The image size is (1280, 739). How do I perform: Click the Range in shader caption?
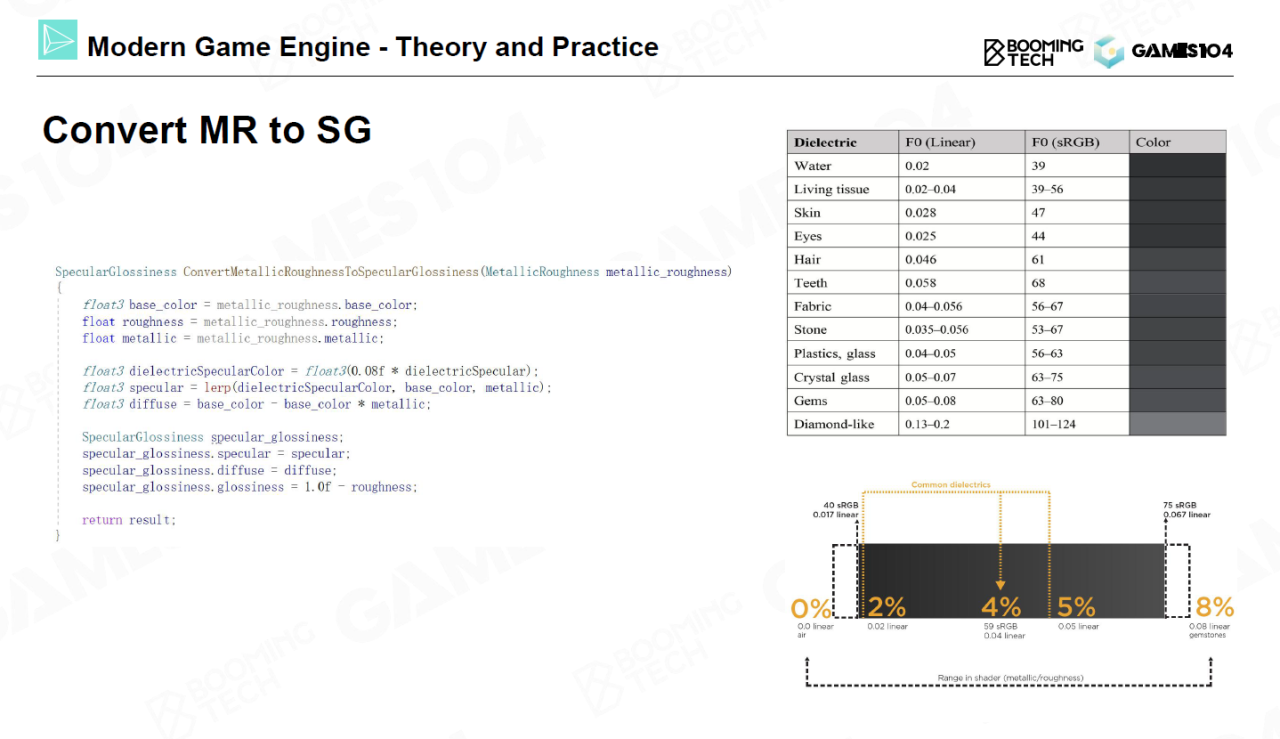[1009, 678]
